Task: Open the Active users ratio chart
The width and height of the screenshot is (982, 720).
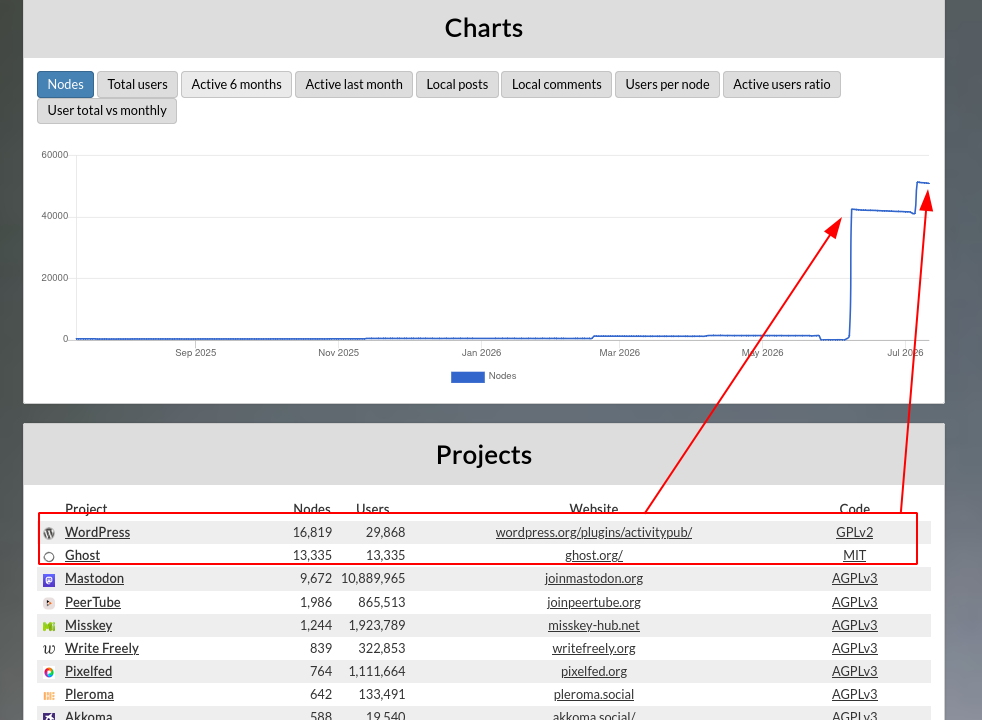Action: tap(782, 85)
